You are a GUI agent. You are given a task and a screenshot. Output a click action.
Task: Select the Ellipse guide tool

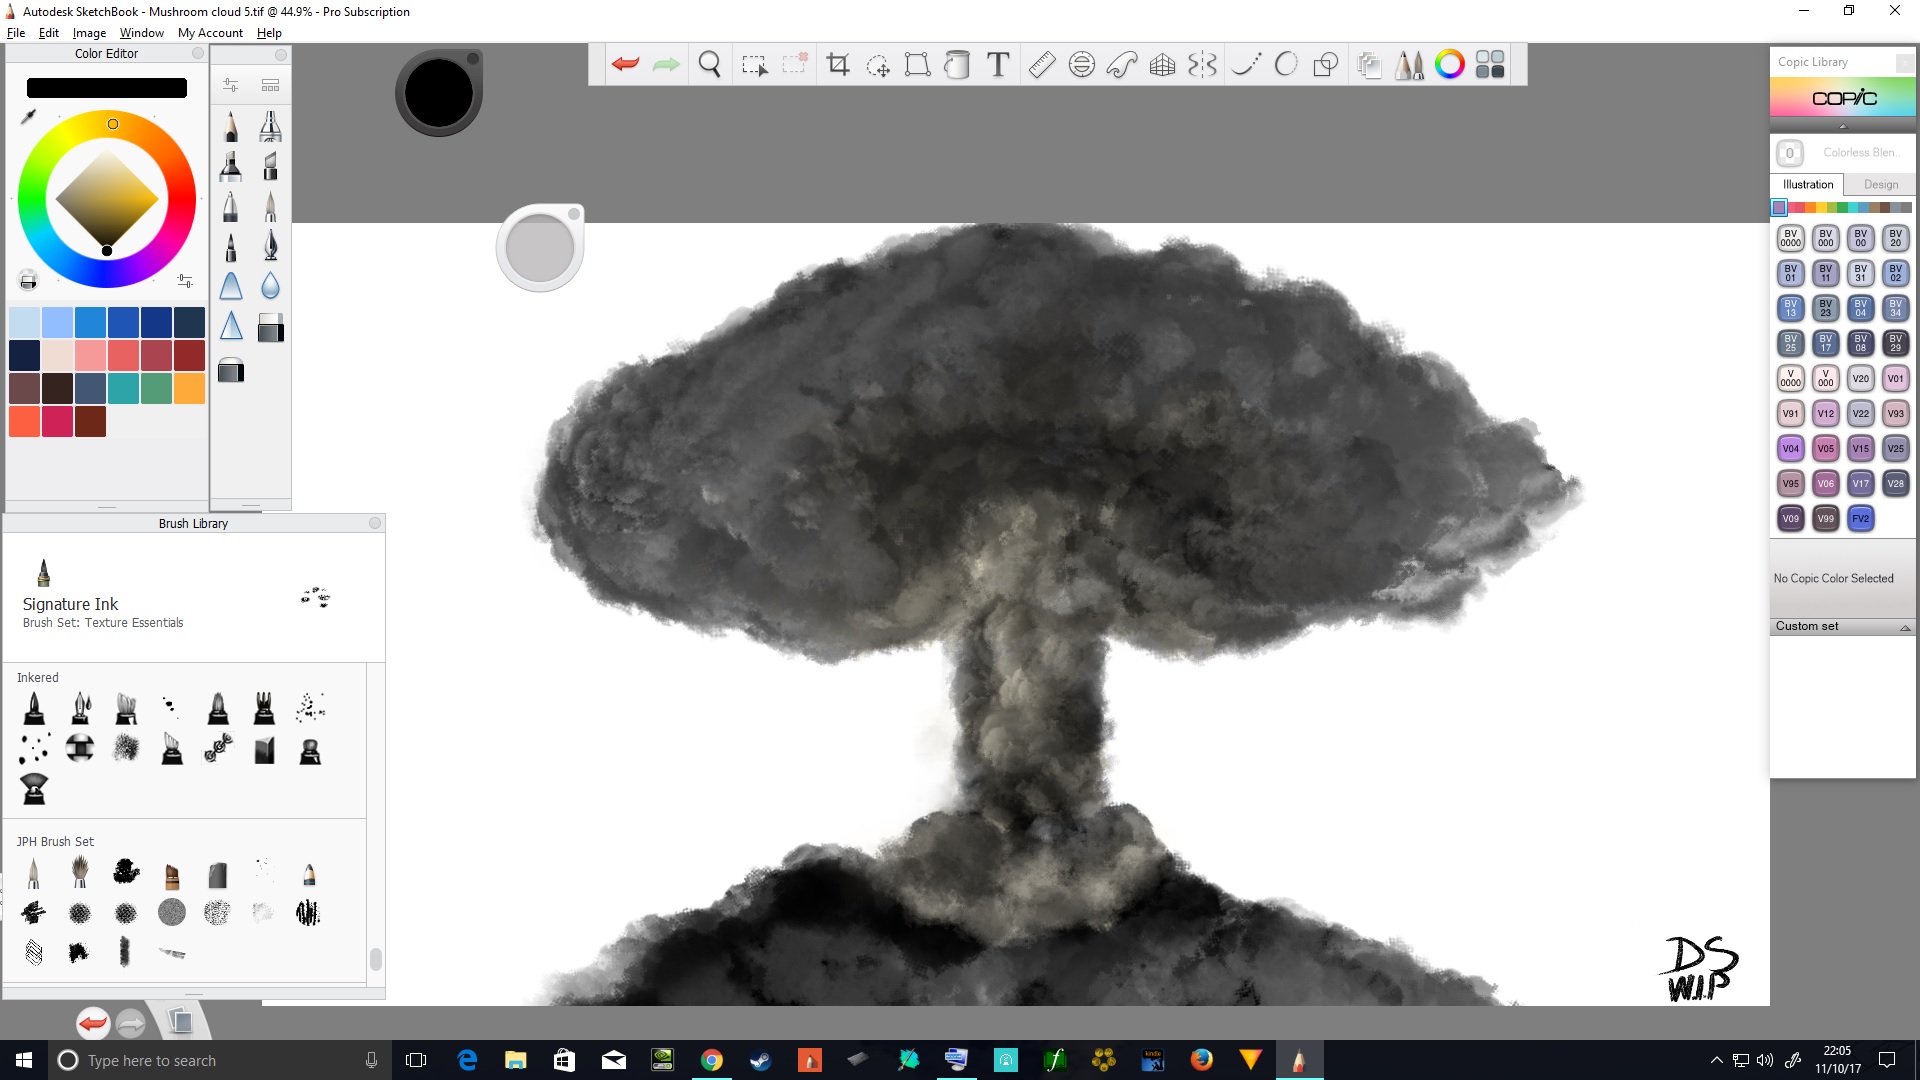(1081, 64)
